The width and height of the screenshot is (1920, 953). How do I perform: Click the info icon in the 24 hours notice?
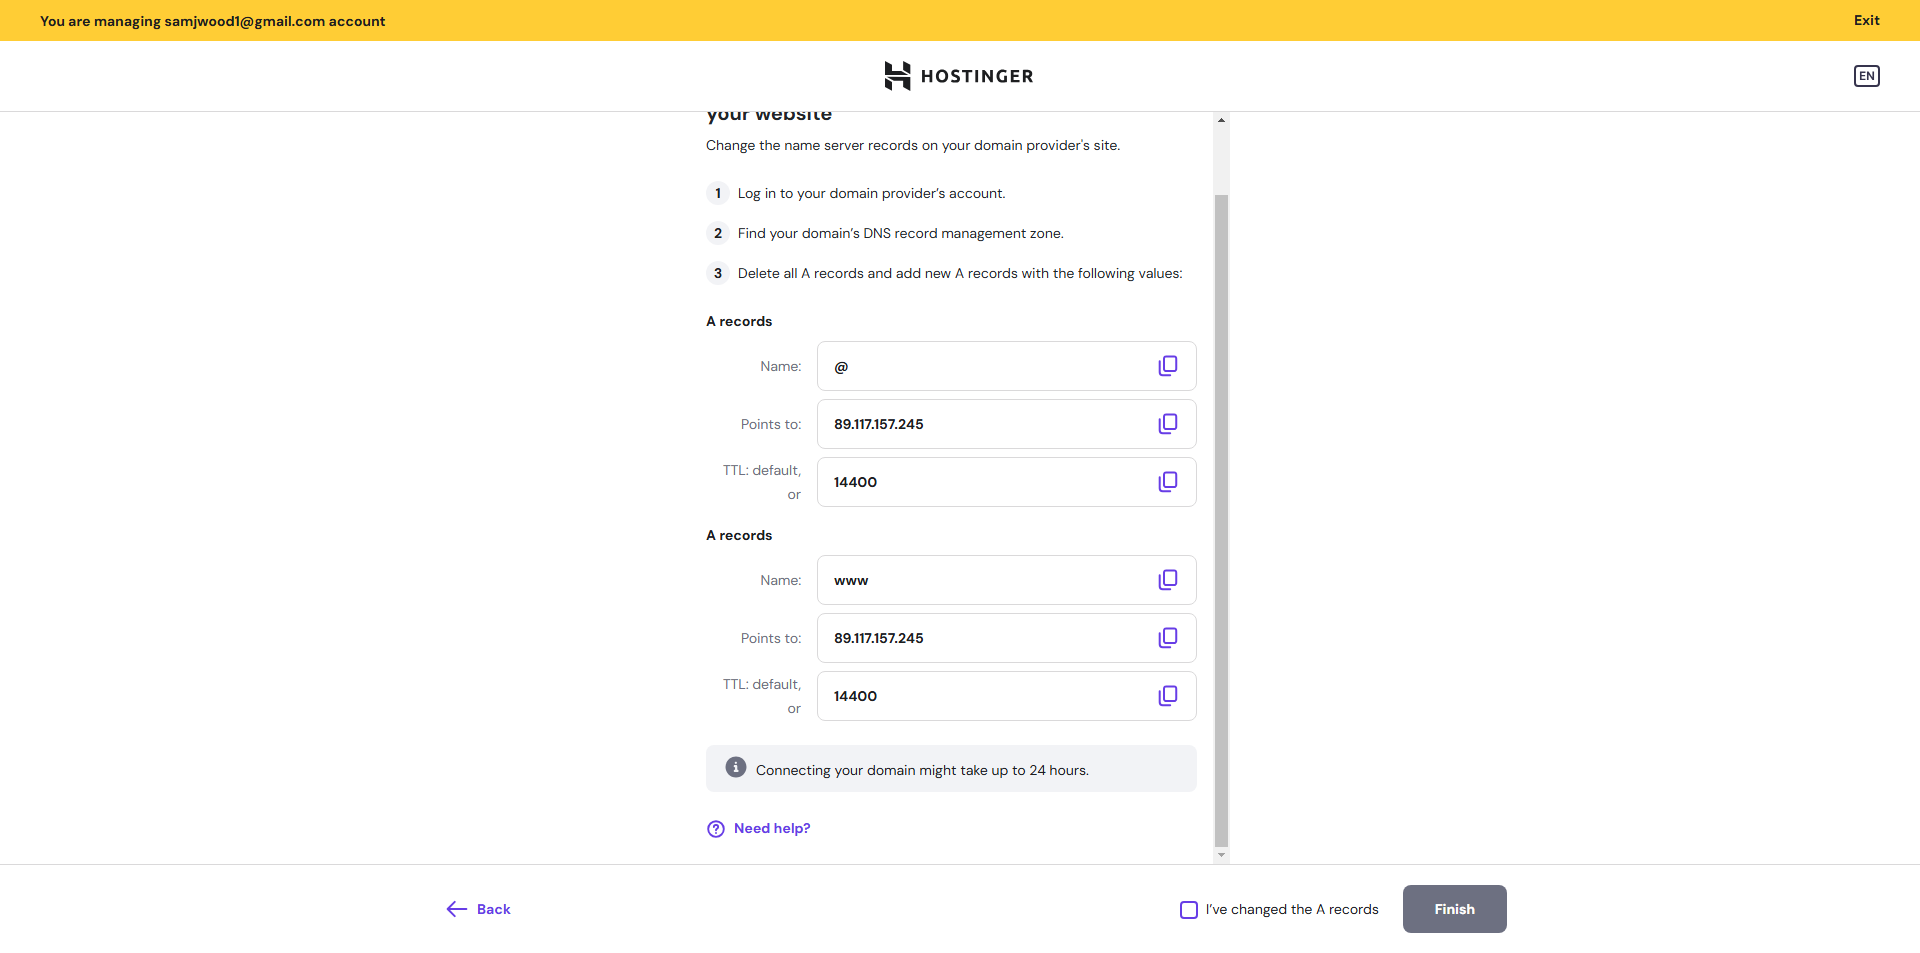736,767
